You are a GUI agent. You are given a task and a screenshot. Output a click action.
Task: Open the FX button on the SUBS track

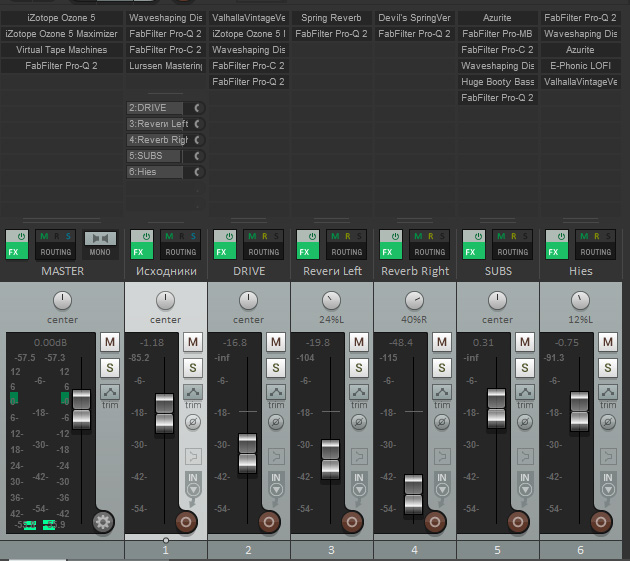click(474, 244)
